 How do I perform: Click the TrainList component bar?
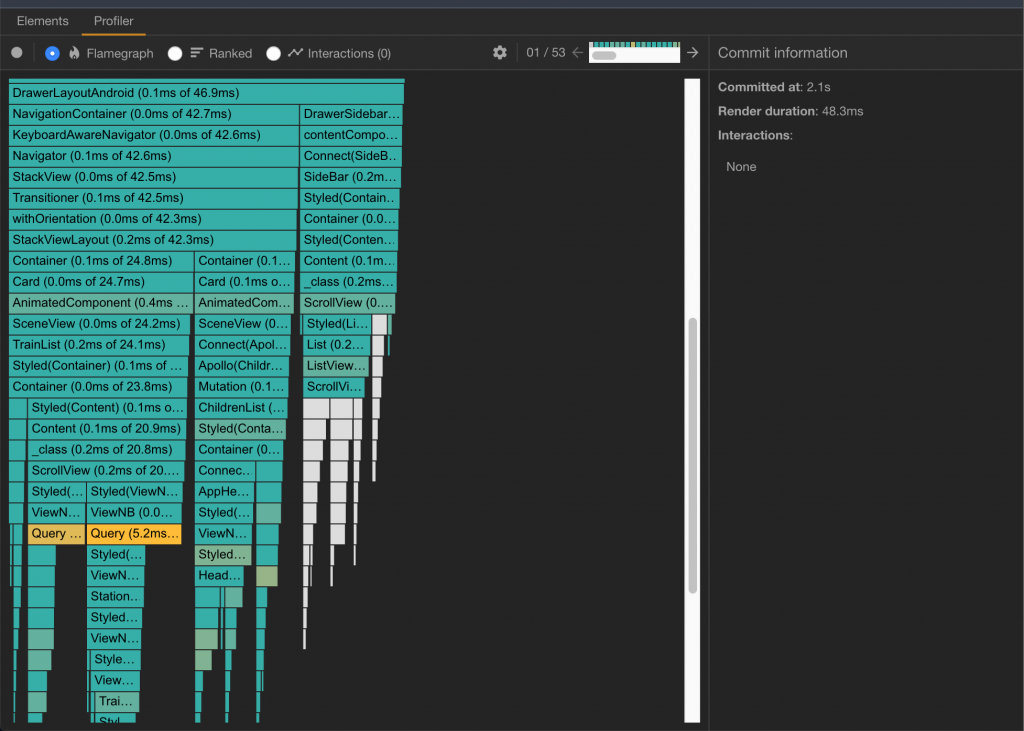(x=99, y=345)
